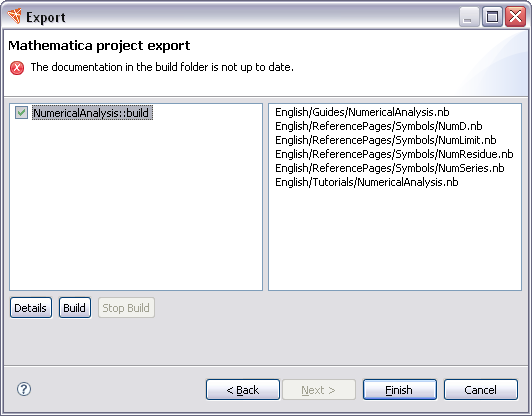Screen dimensions: 532x416
Task: Click the Mathematica Export title bar icon
Action: 14,16
